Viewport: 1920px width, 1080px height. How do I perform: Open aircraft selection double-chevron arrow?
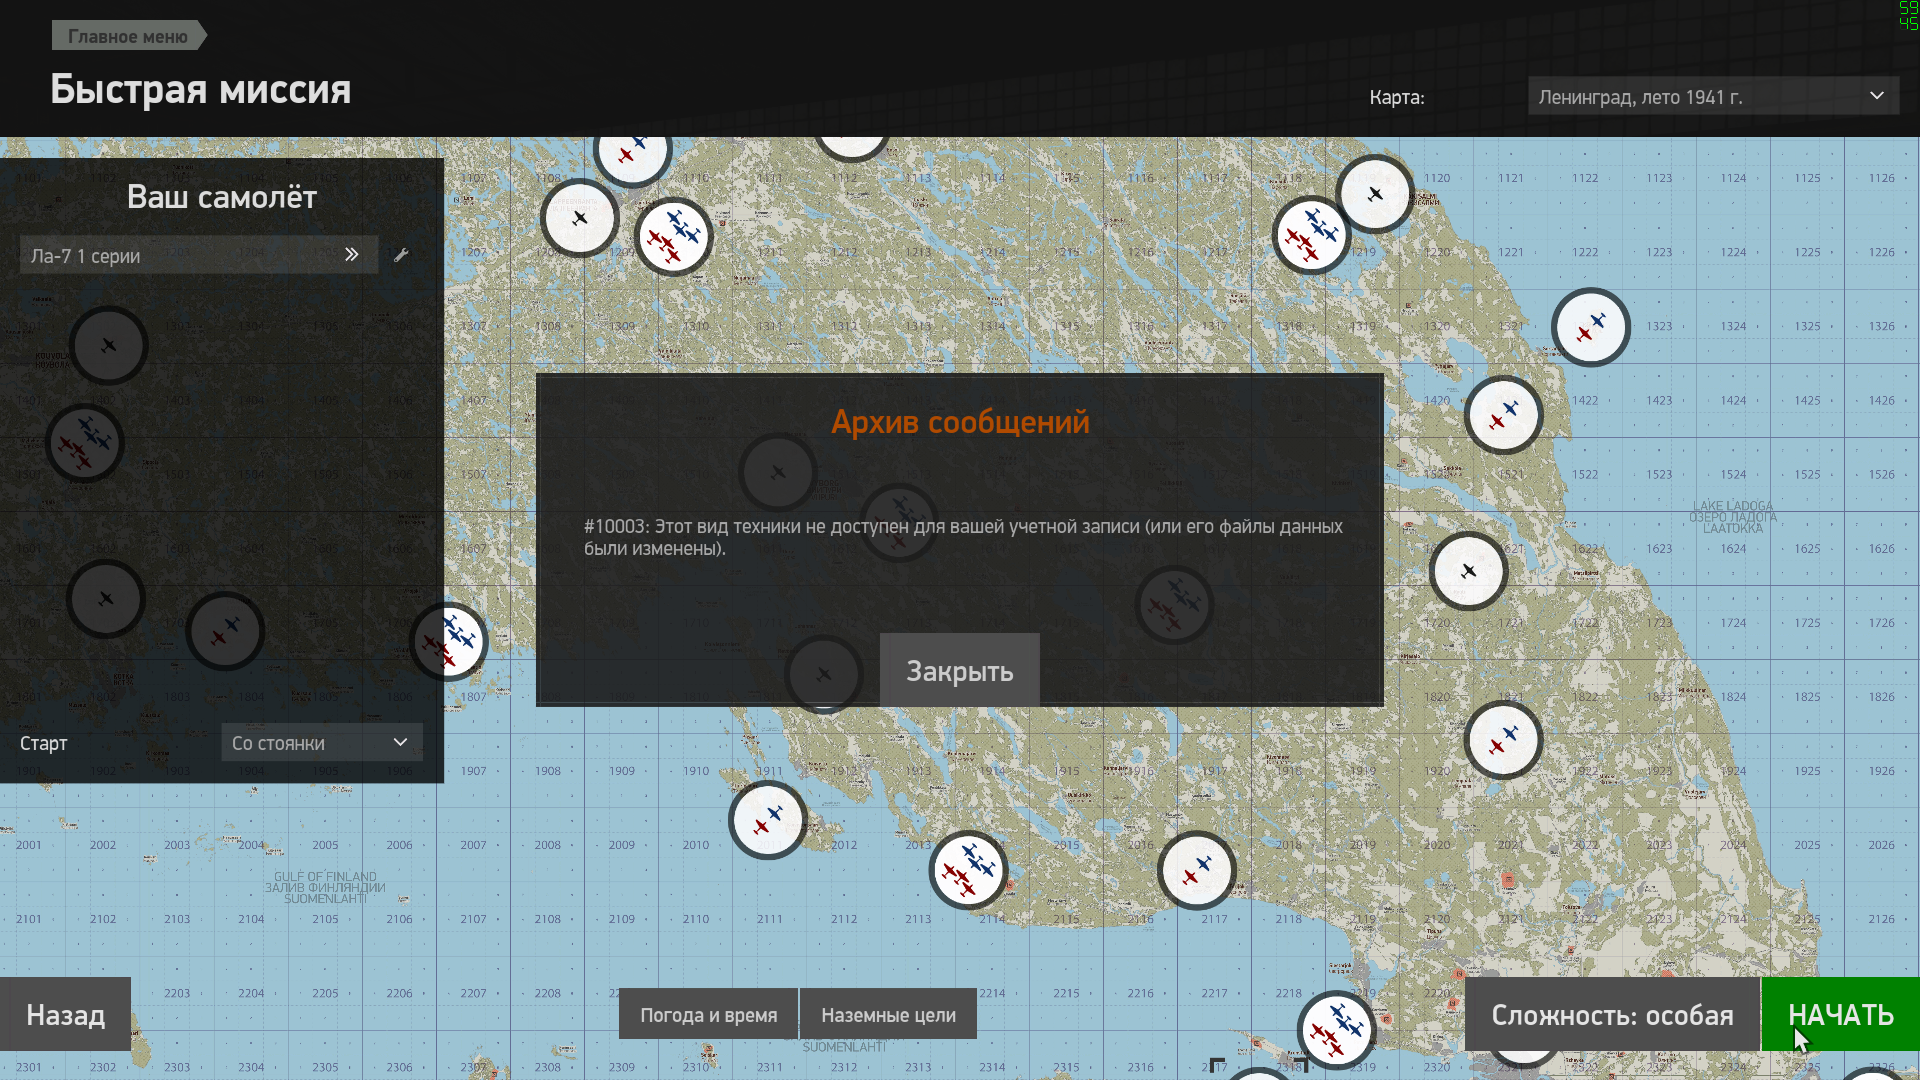click(352, 255)
